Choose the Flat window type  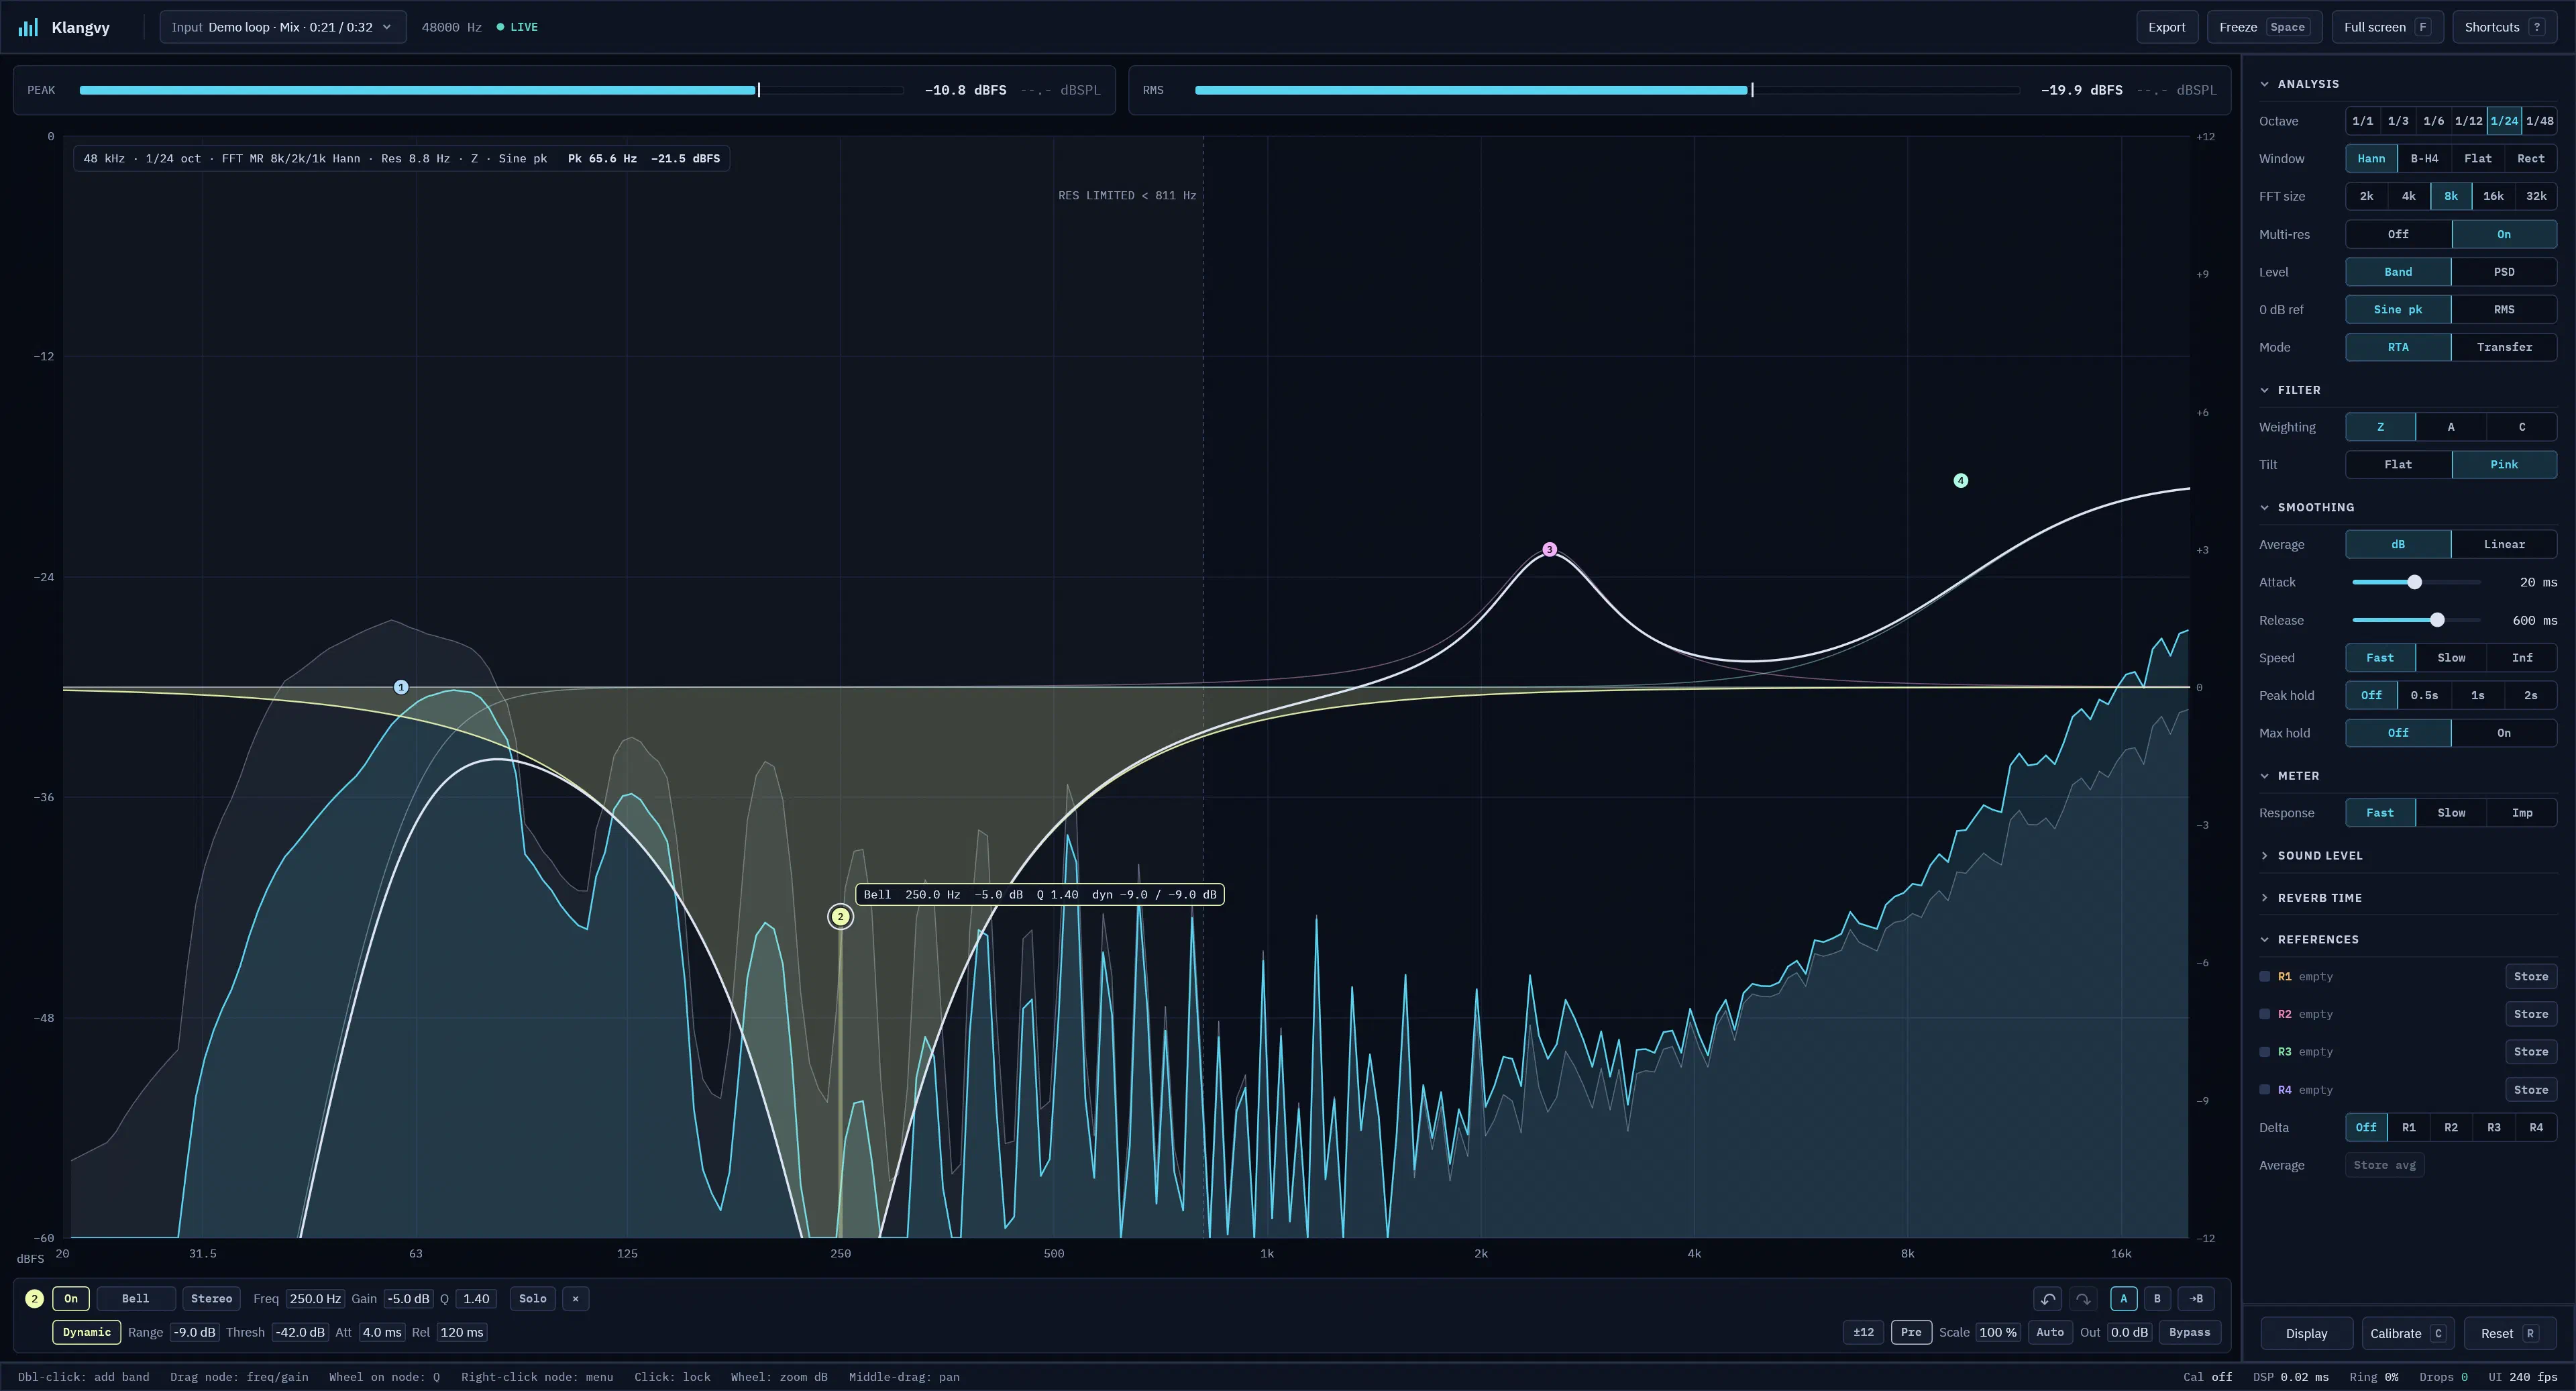2477,159
